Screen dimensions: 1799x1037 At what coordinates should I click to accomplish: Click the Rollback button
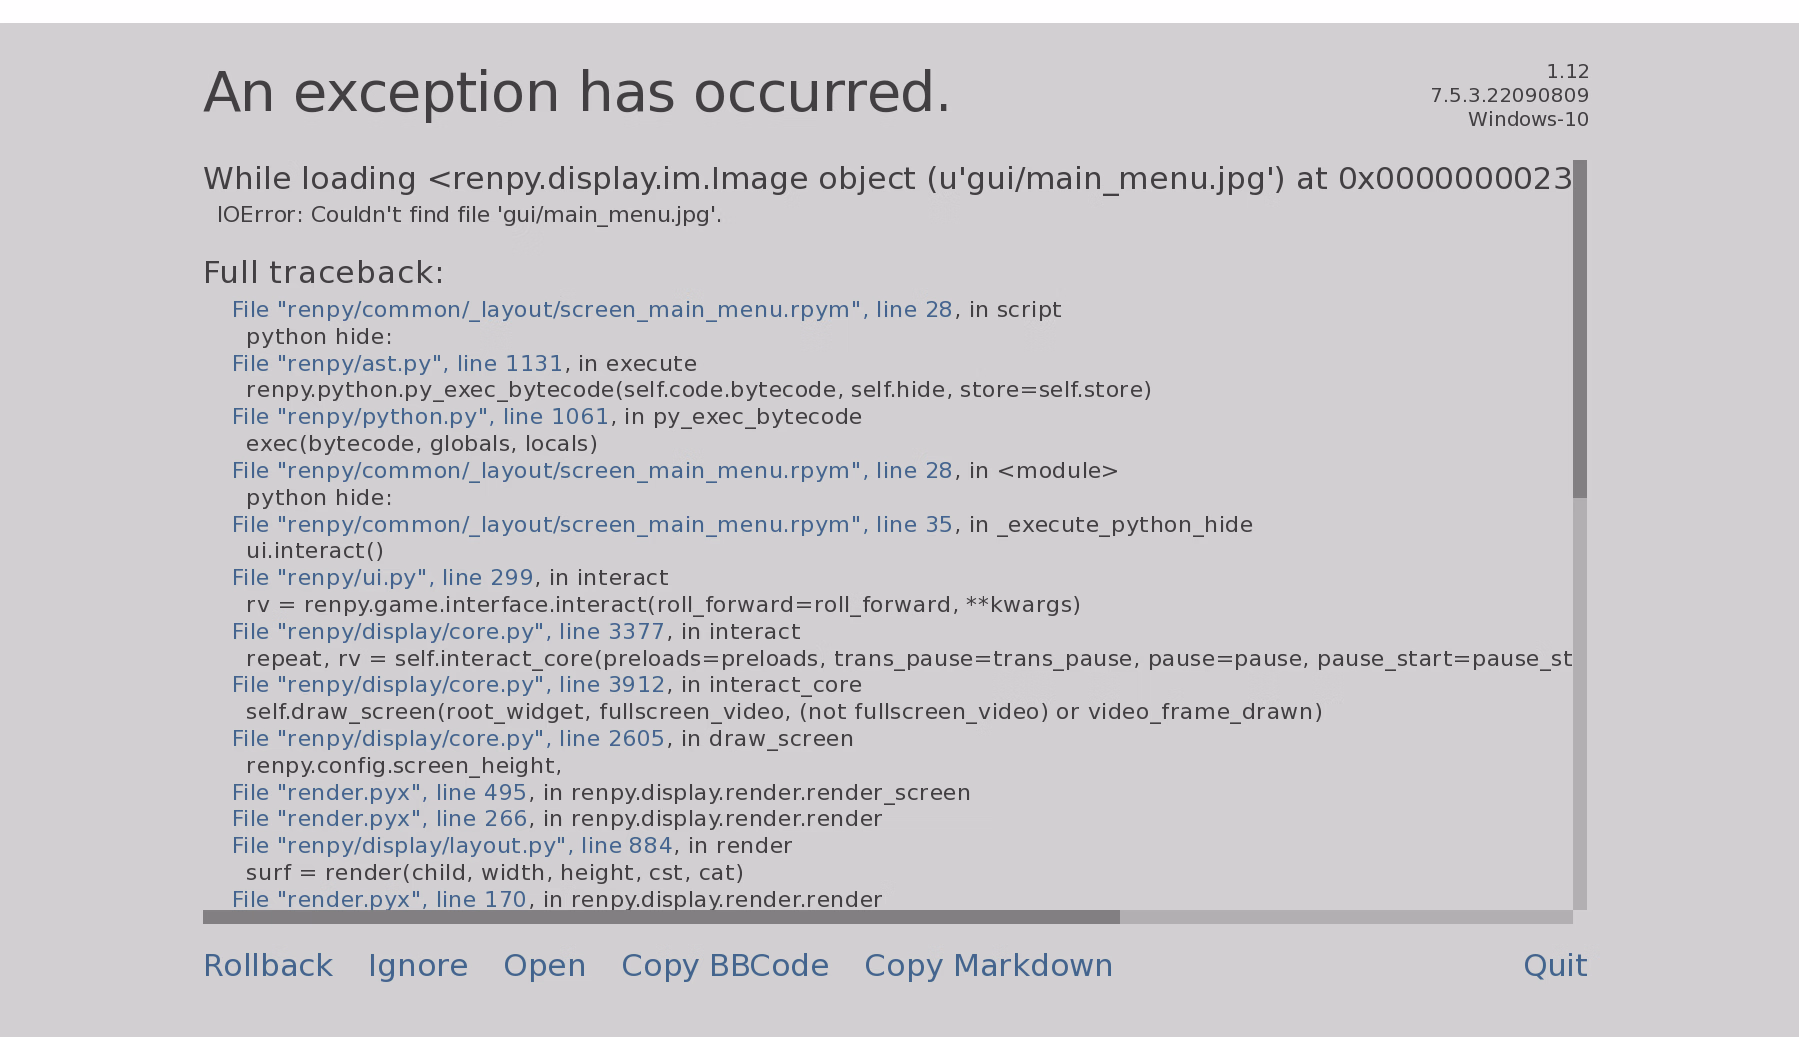pyautogui.click(x=268, y=966)
